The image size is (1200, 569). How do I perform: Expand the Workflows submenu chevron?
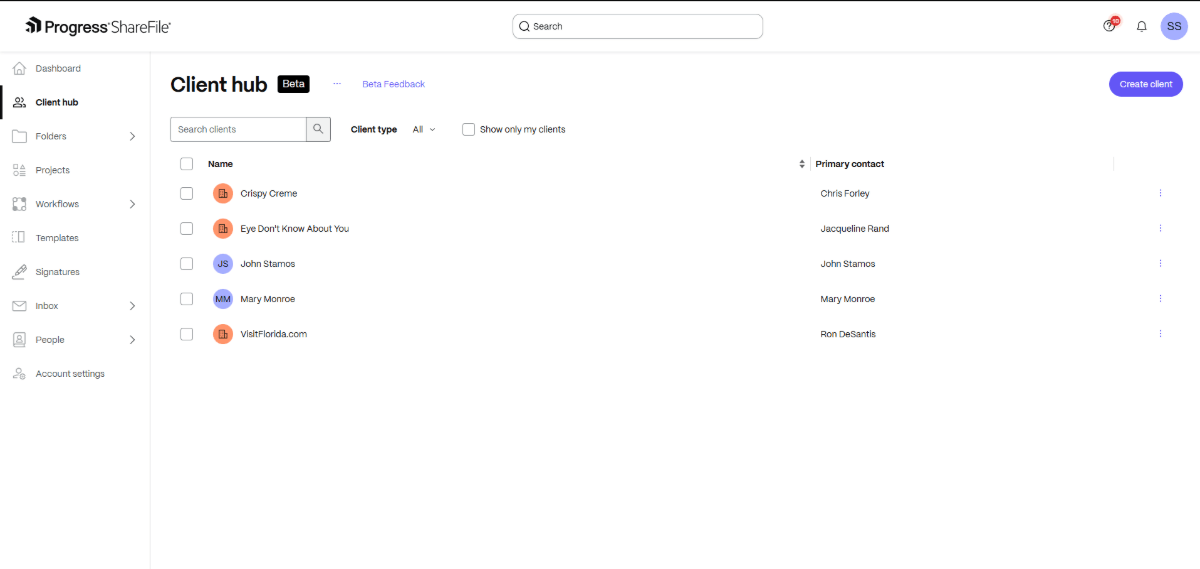(132, 204)
